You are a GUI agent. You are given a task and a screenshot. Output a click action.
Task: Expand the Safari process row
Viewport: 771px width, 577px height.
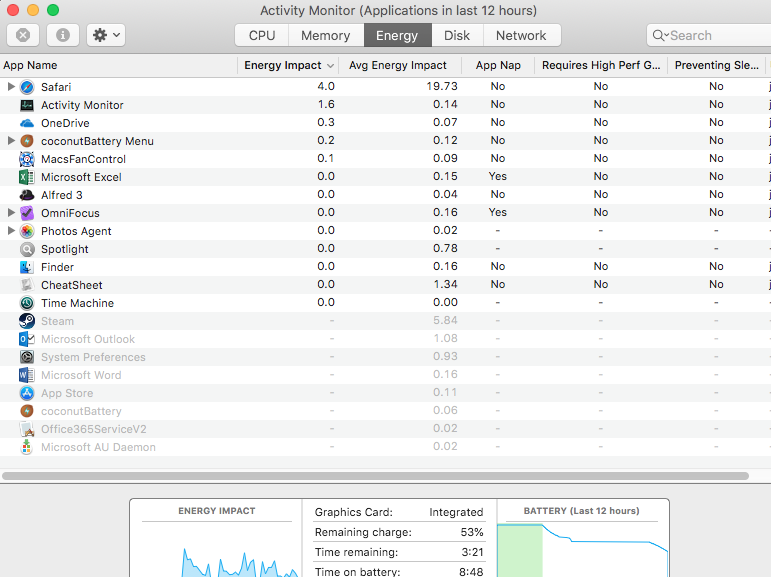click(11, 87)
